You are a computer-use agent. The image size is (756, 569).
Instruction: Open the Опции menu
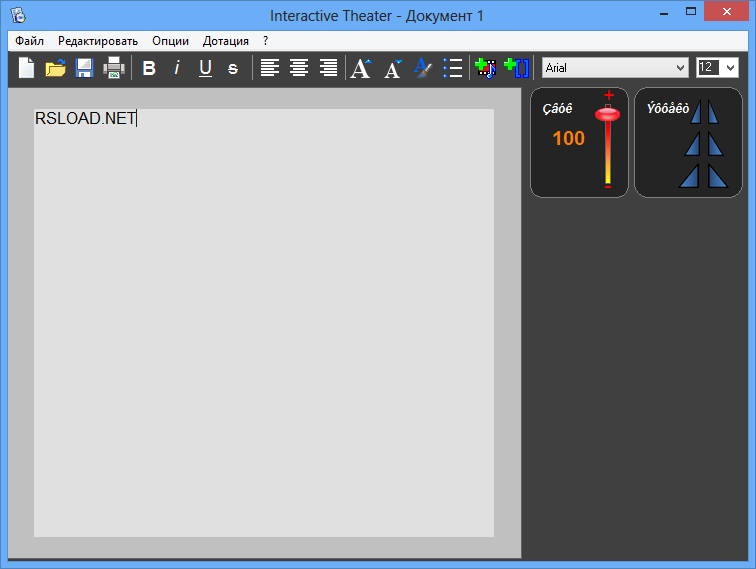click(x=170, y=41)
